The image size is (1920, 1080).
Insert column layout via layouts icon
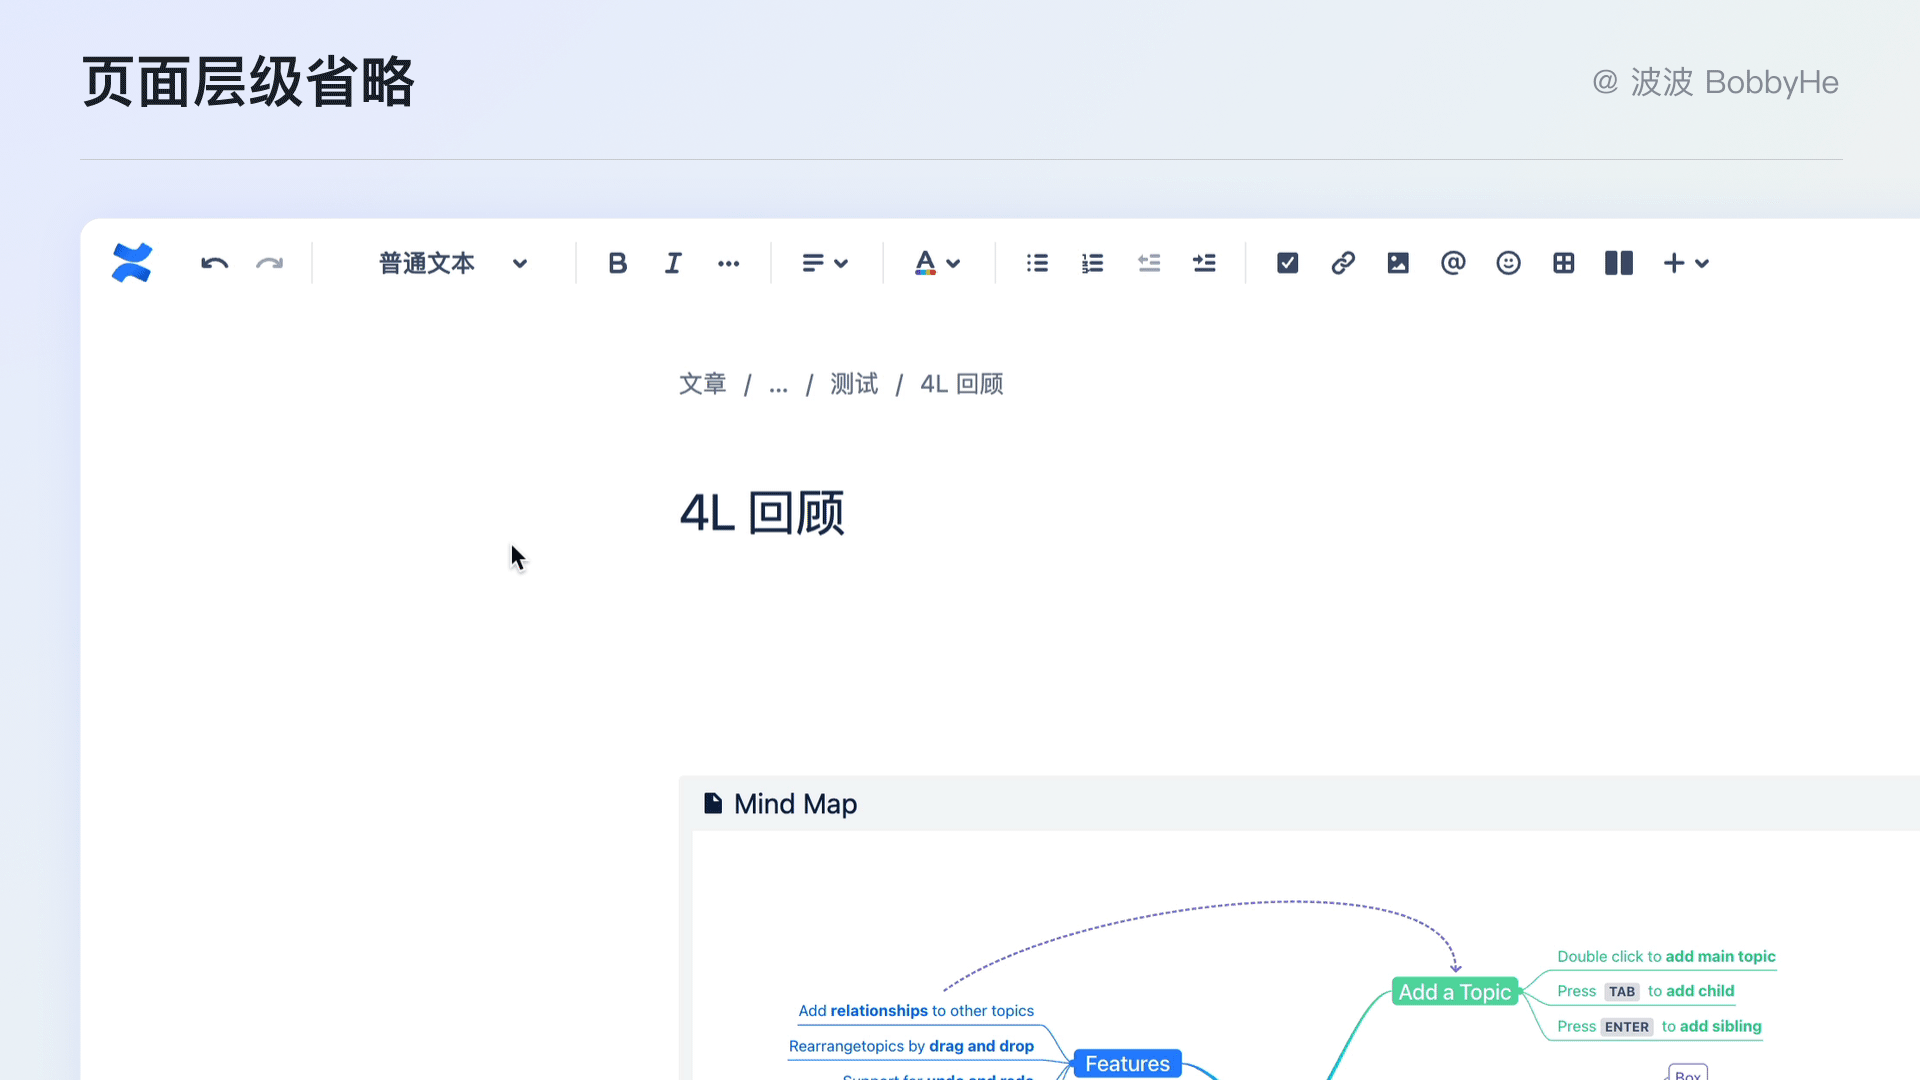coord(1619,263)
